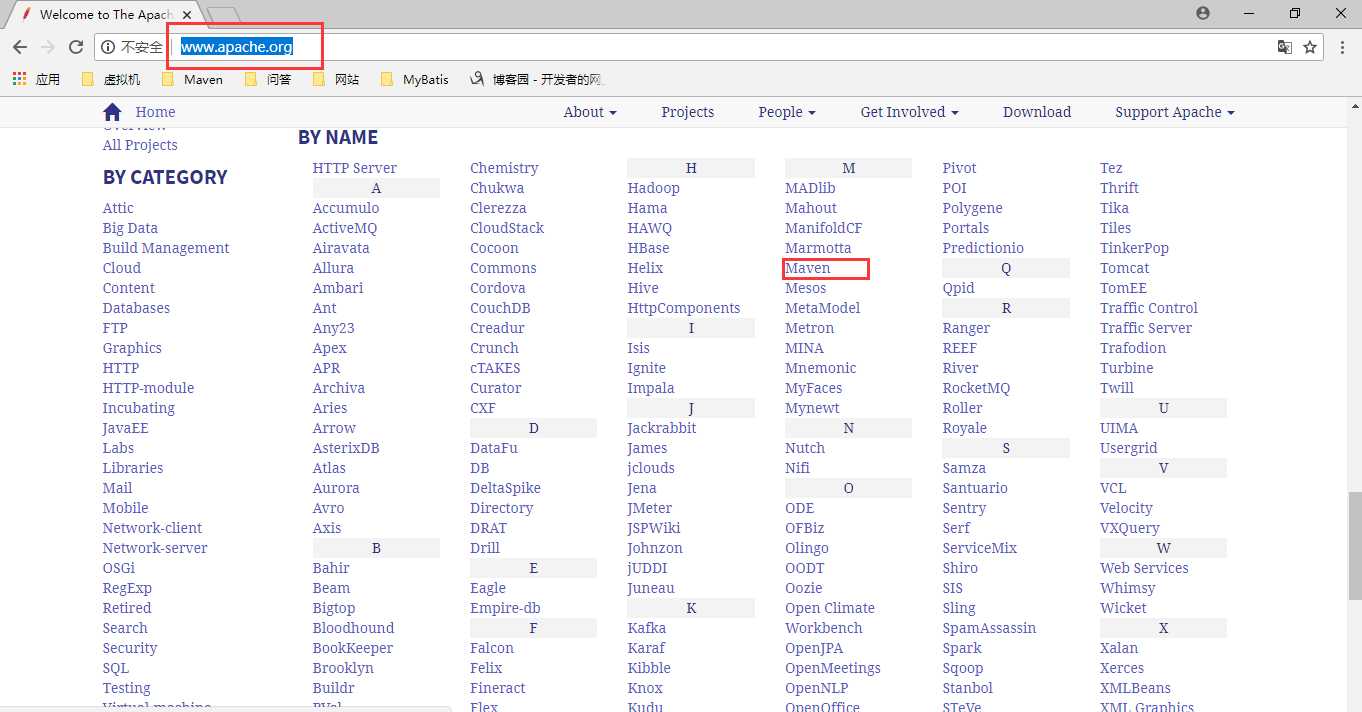1362x712 pixels.
Task: Open a new tab with the tab button
Action: 223,14
